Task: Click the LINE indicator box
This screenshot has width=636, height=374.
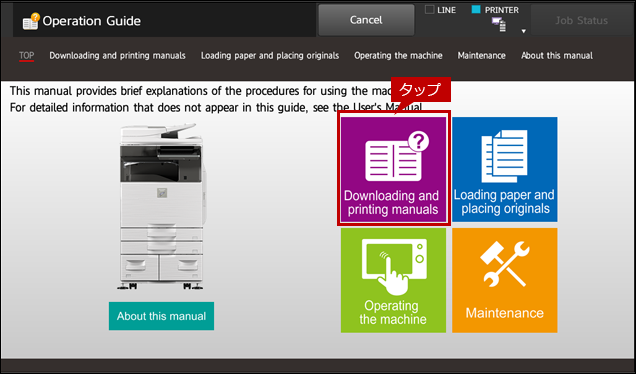Action: (x=429, y=10)
